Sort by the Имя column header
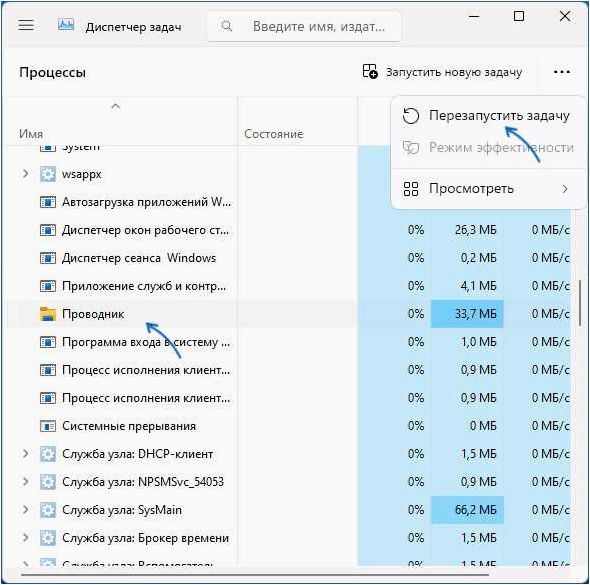Screen dimensions: 590x585 pos(31,134)
